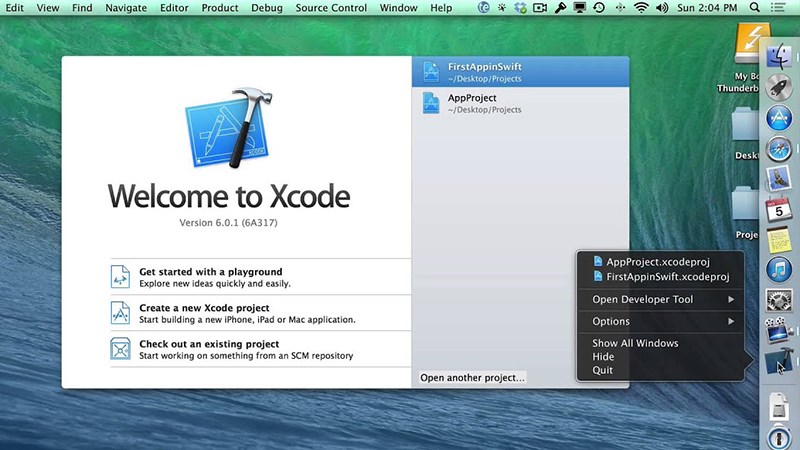Open Projects folder icon on desktop
800x450 pixels.
(745, 205)
